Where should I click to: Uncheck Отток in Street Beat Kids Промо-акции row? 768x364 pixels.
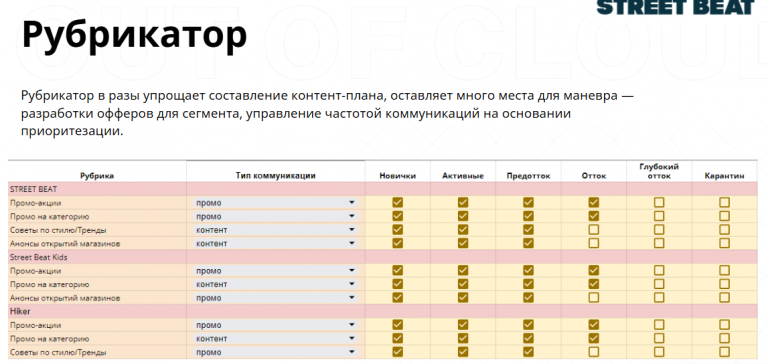pyautogui.click(x=594, y=270)
